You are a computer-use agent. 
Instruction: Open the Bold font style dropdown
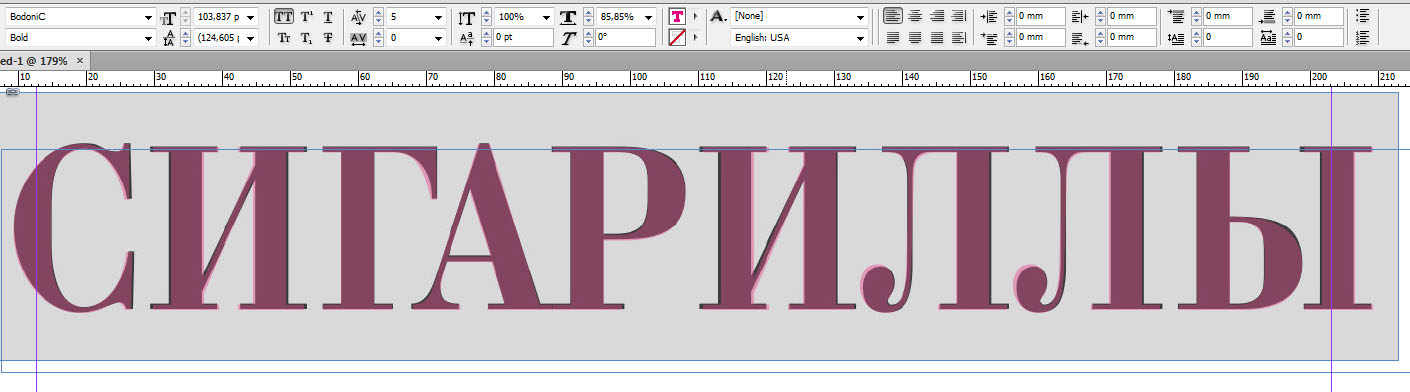(x=149, y=38)
